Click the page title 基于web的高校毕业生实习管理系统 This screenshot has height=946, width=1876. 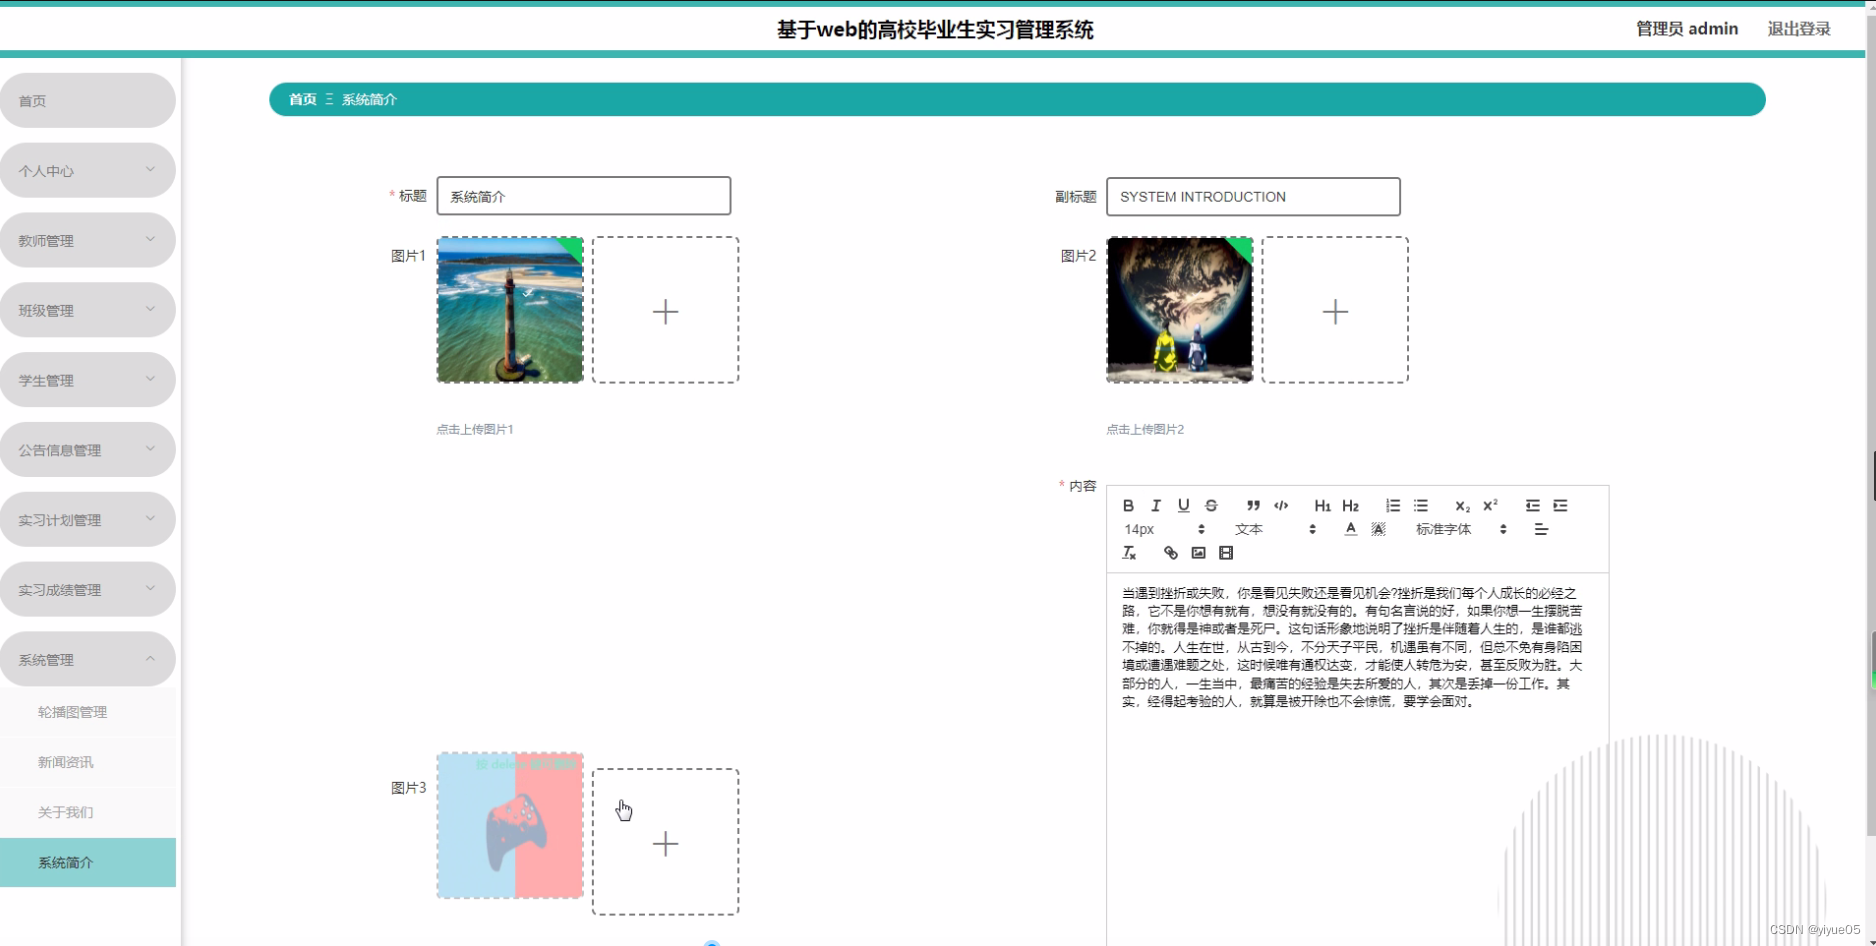click(936, 30)
